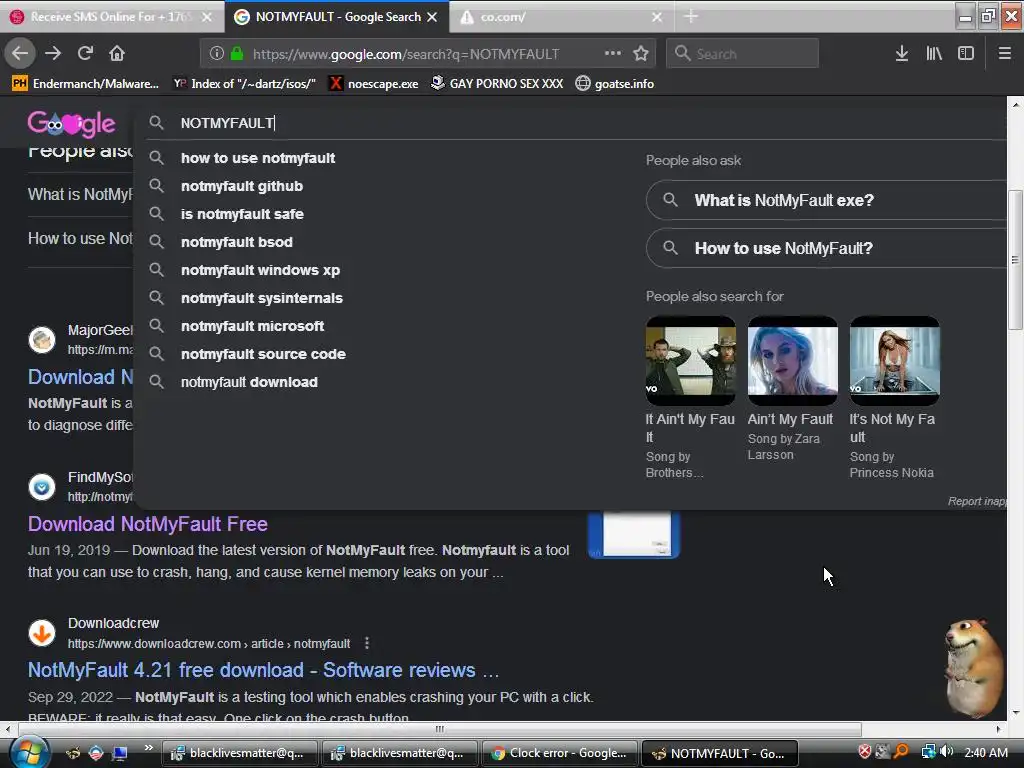Go back to the previous page
The width and height of the screenshot is (1024, 768).
(x=20, y=54)
